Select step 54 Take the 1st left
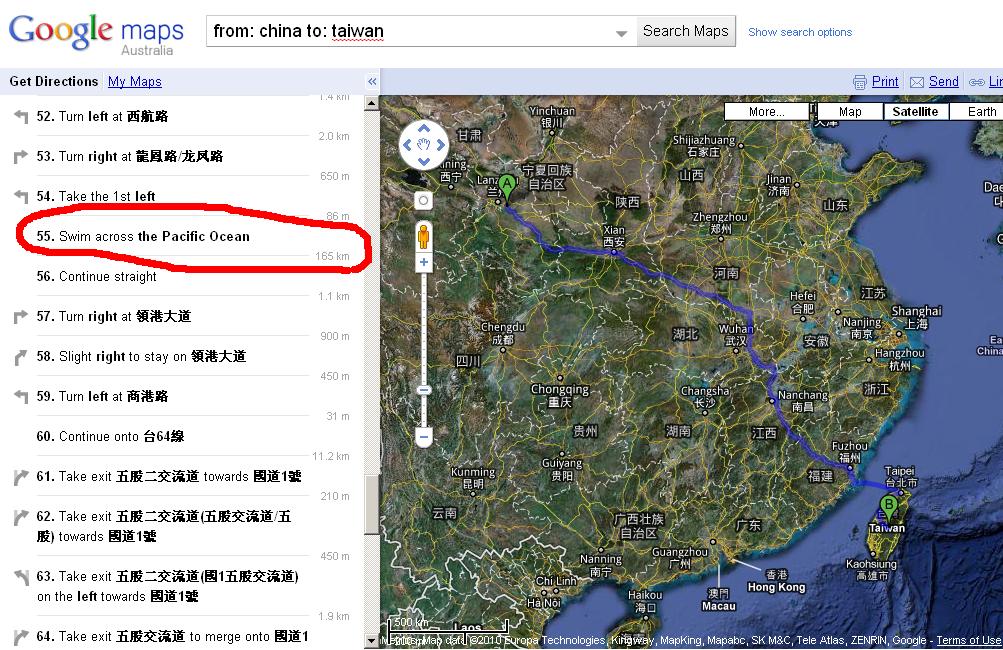 point(95,196)
